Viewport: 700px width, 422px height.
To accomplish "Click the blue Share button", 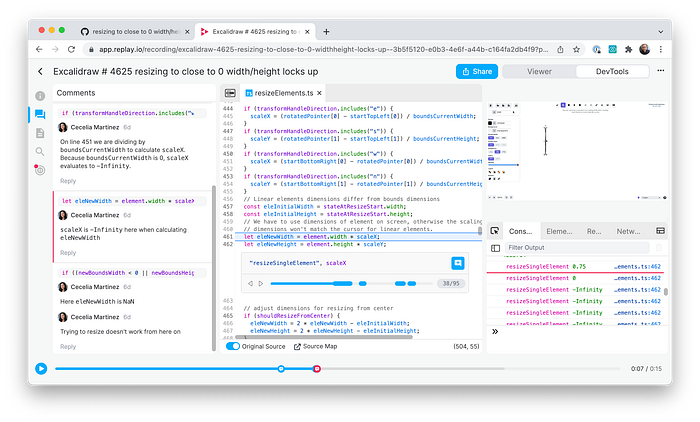I will click(x=476, y=71).
